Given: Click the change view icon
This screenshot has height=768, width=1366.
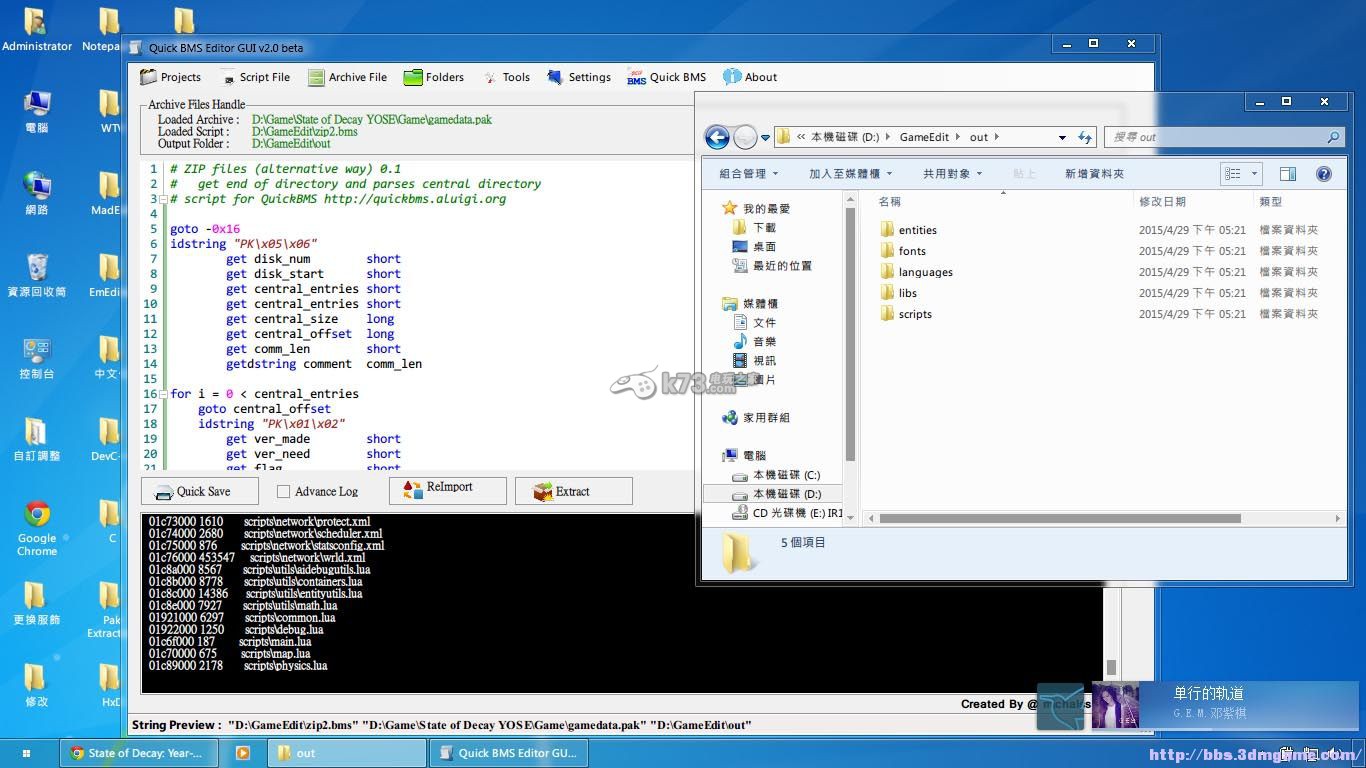Looking at the screenshot, I should click(x=1233, y=174).
